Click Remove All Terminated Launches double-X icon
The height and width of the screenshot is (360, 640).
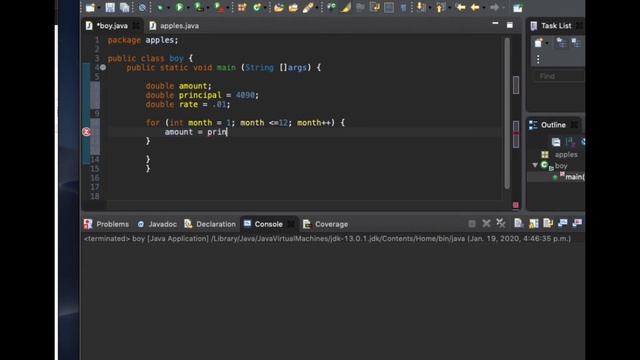pyautogui.click(x=501, y=223)
